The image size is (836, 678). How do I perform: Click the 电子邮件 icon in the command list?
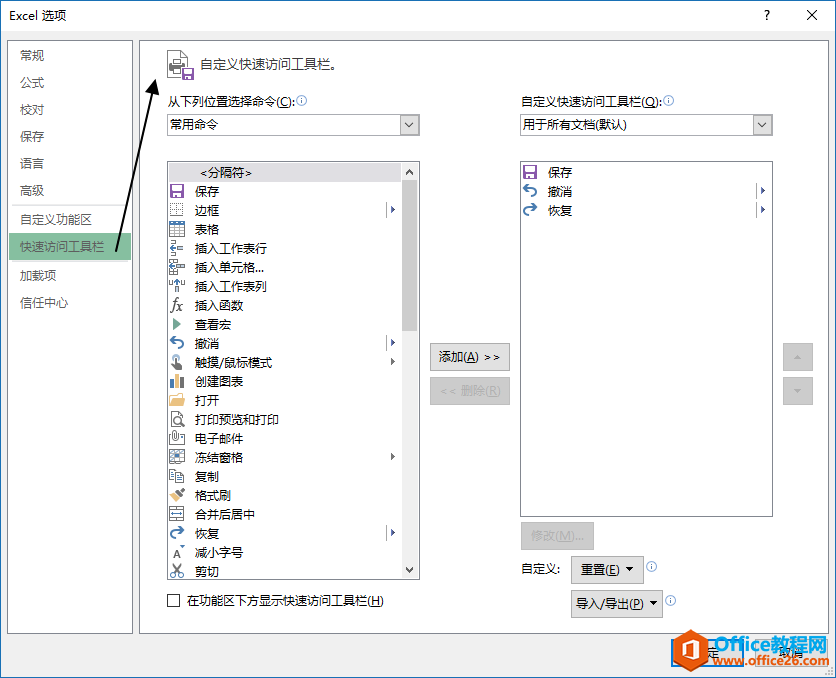coord(177,438)
